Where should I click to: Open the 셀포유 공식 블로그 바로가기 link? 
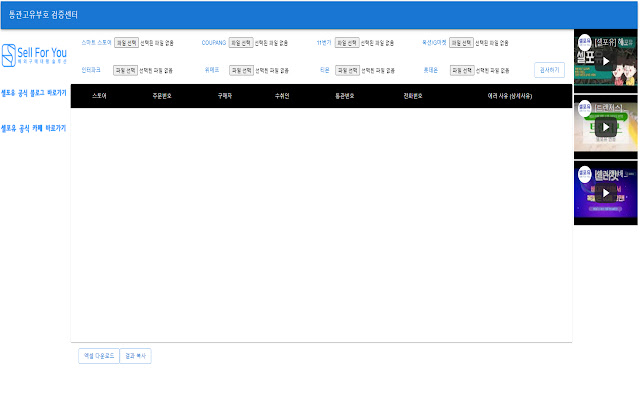34,93
